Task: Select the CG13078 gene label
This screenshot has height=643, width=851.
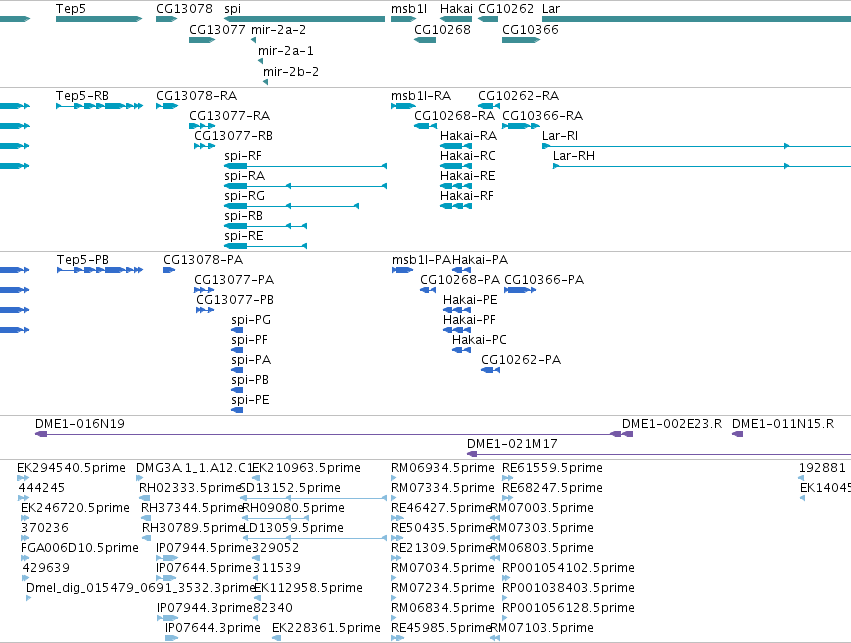Action: (184, 9)
